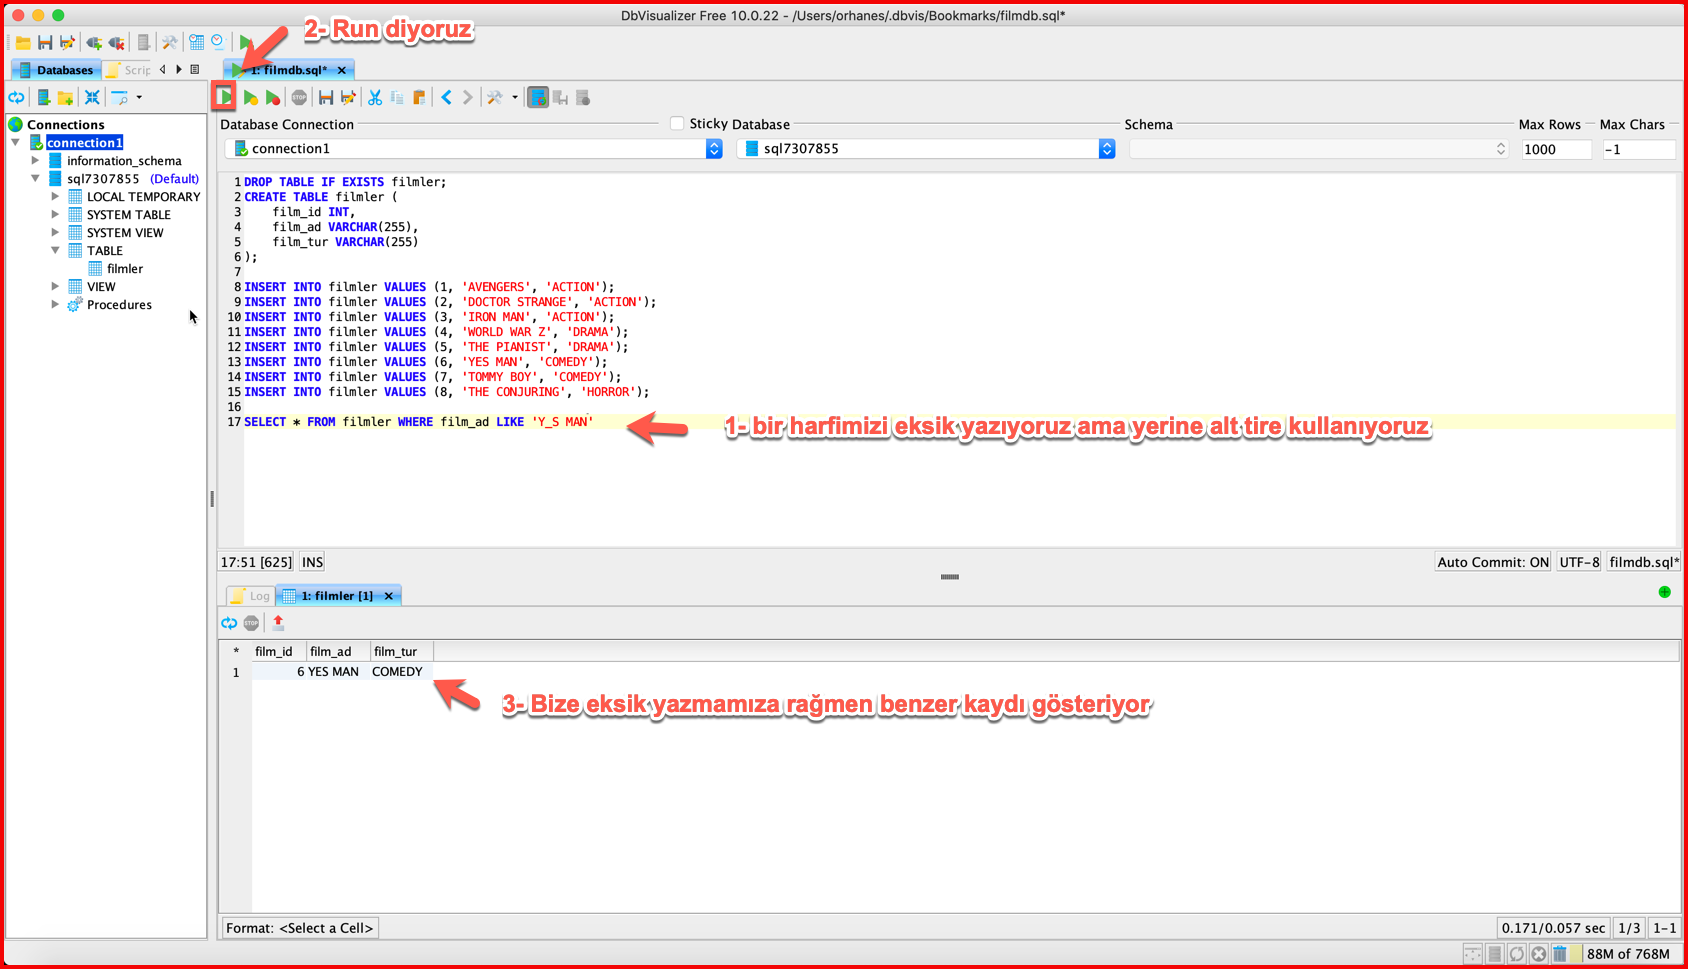
Task: Reload the Databases tree with the blue refresh icon
Action: coord(17,97)
